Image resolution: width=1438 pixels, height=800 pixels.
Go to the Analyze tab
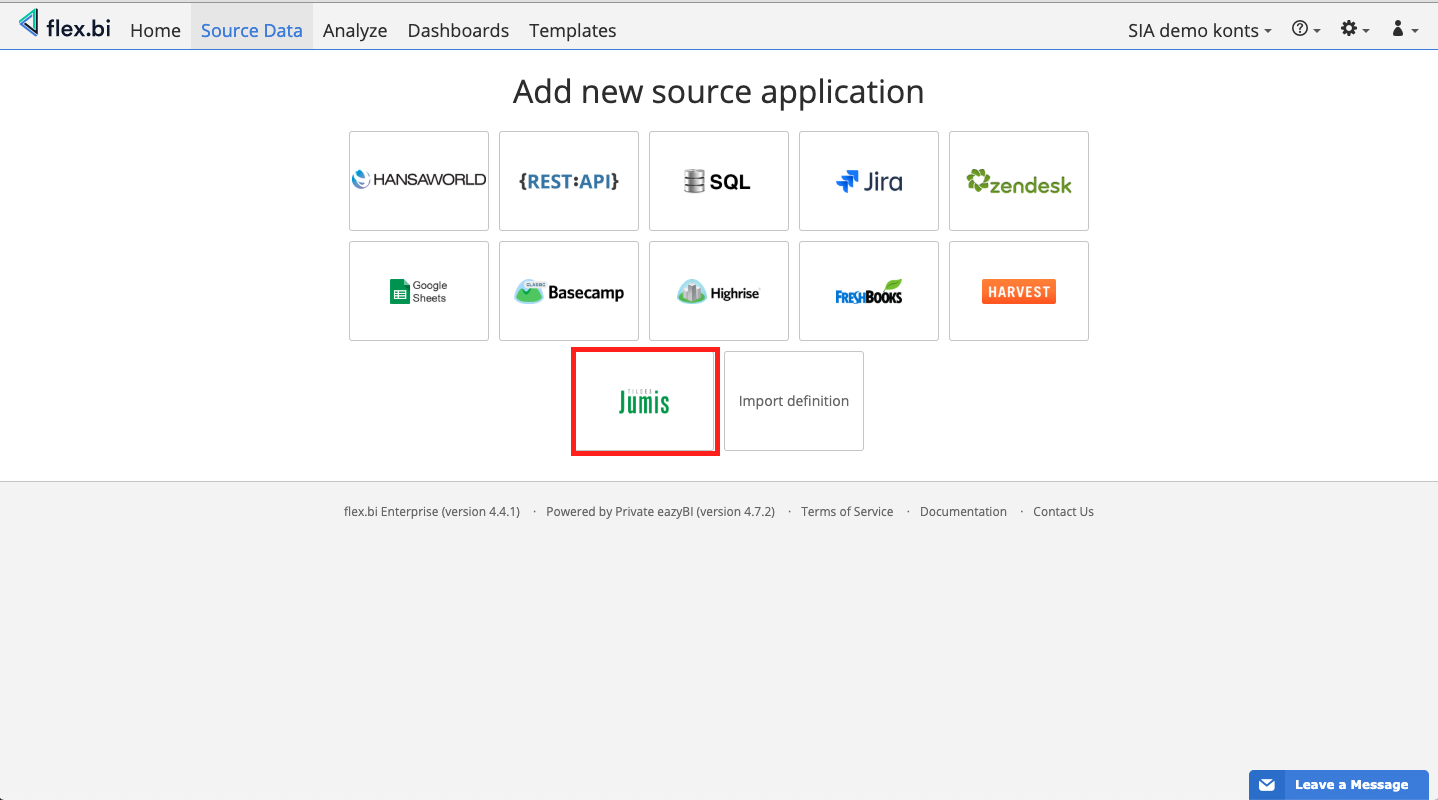click(x=355, y=30)
